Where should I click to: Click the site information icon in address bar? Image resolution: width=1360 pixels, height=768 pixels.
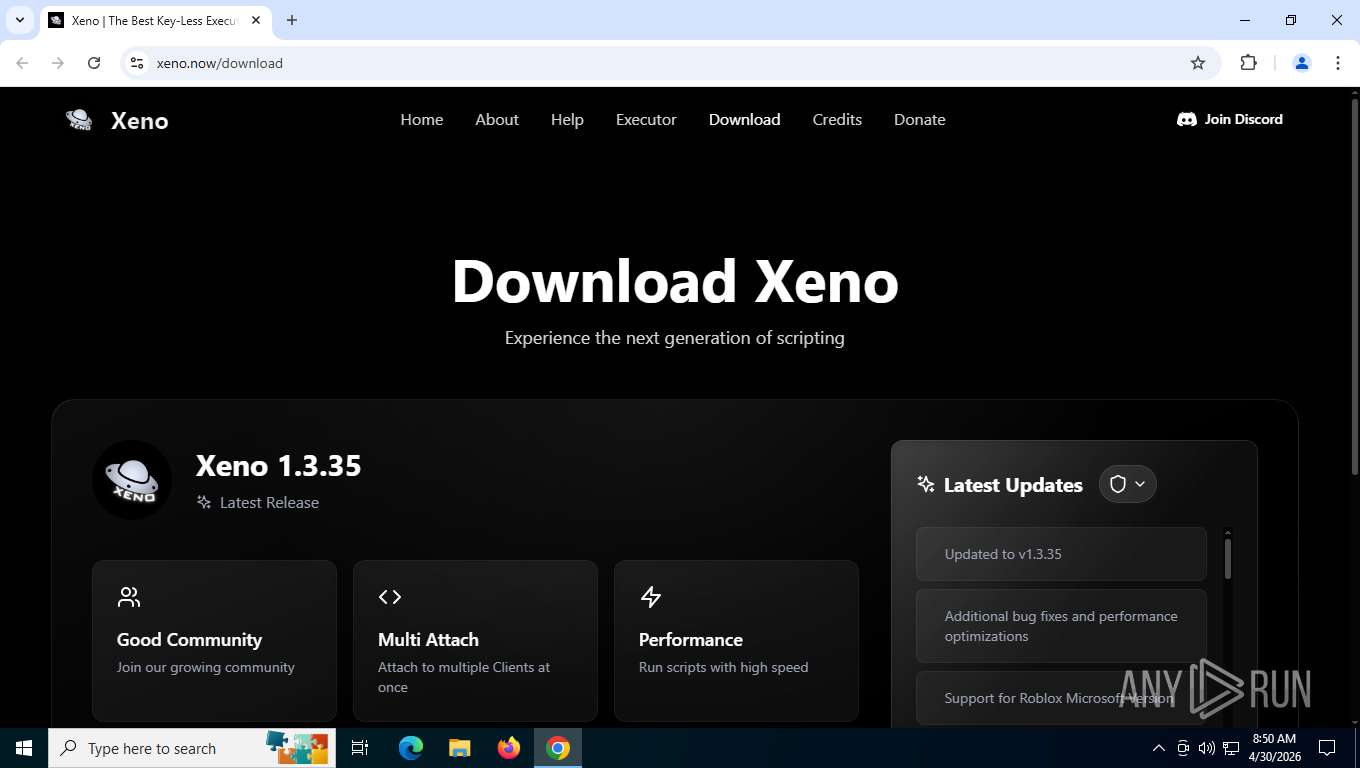pos(138,63)
